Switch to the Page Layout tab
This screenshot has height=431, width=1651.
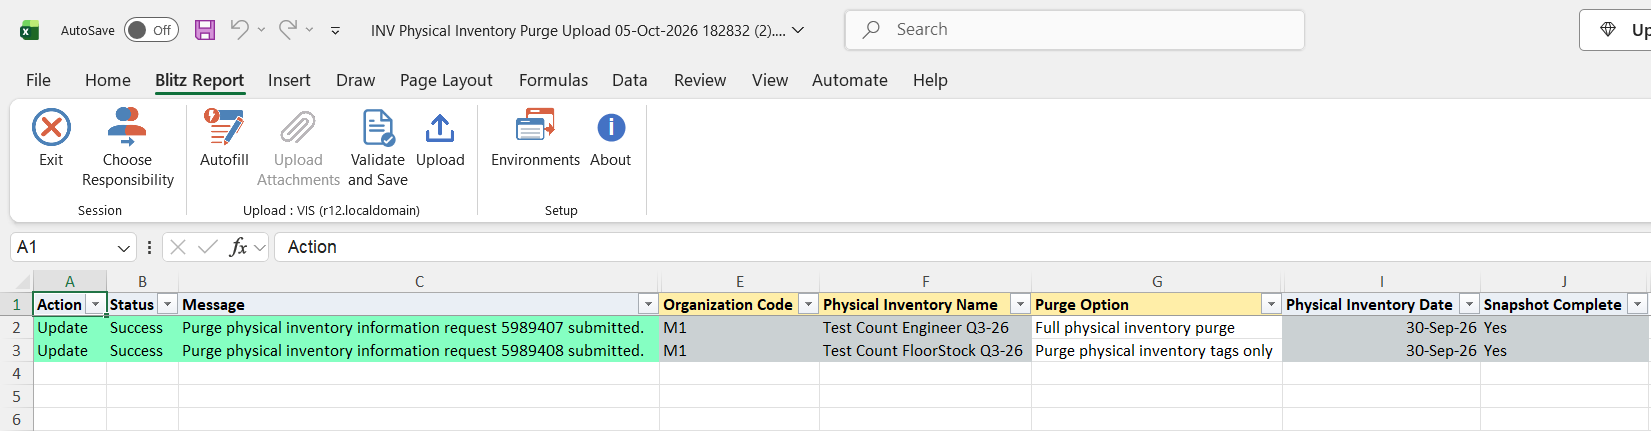[446, 80]
